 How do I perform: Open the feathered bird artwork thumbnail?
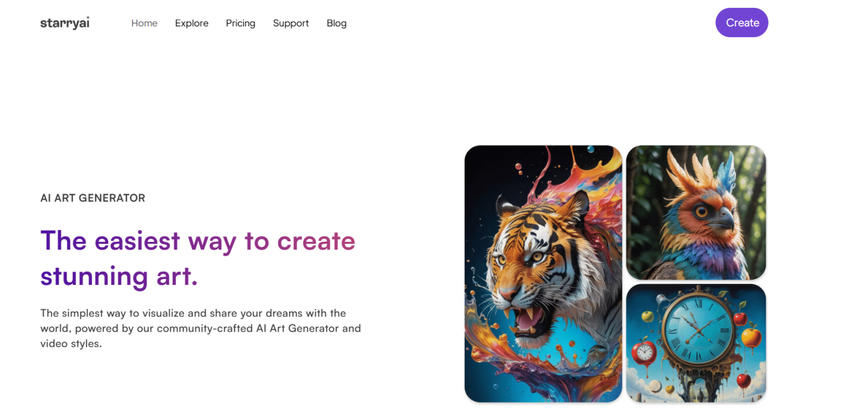(x=696, y=212)
